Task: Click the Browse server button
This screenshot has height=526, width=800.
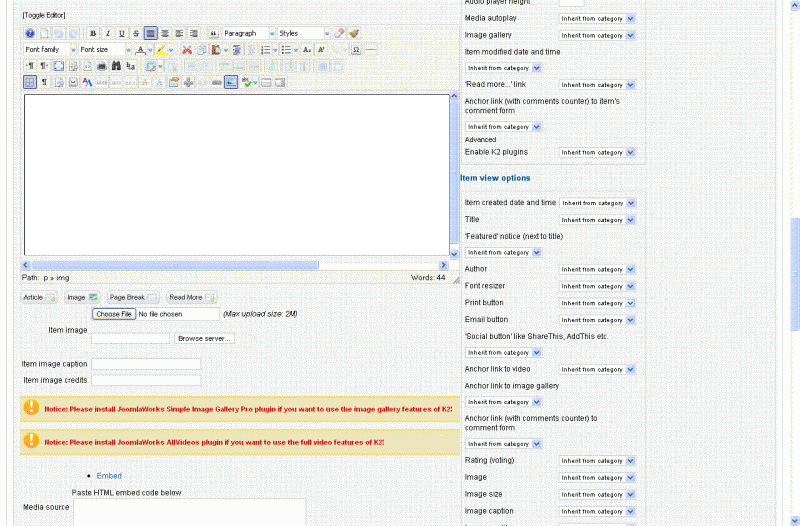Action: 204,339
